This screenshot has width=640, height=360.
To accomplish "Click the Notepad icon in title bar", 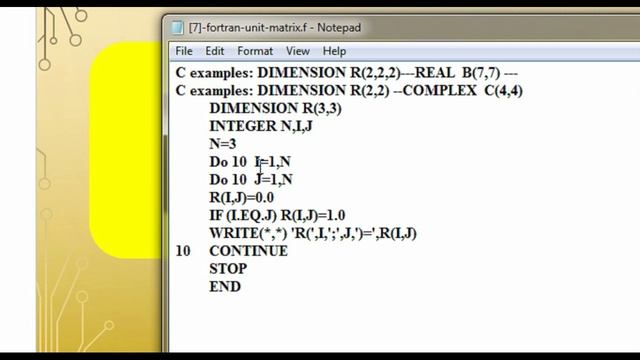I will point(178,27).
